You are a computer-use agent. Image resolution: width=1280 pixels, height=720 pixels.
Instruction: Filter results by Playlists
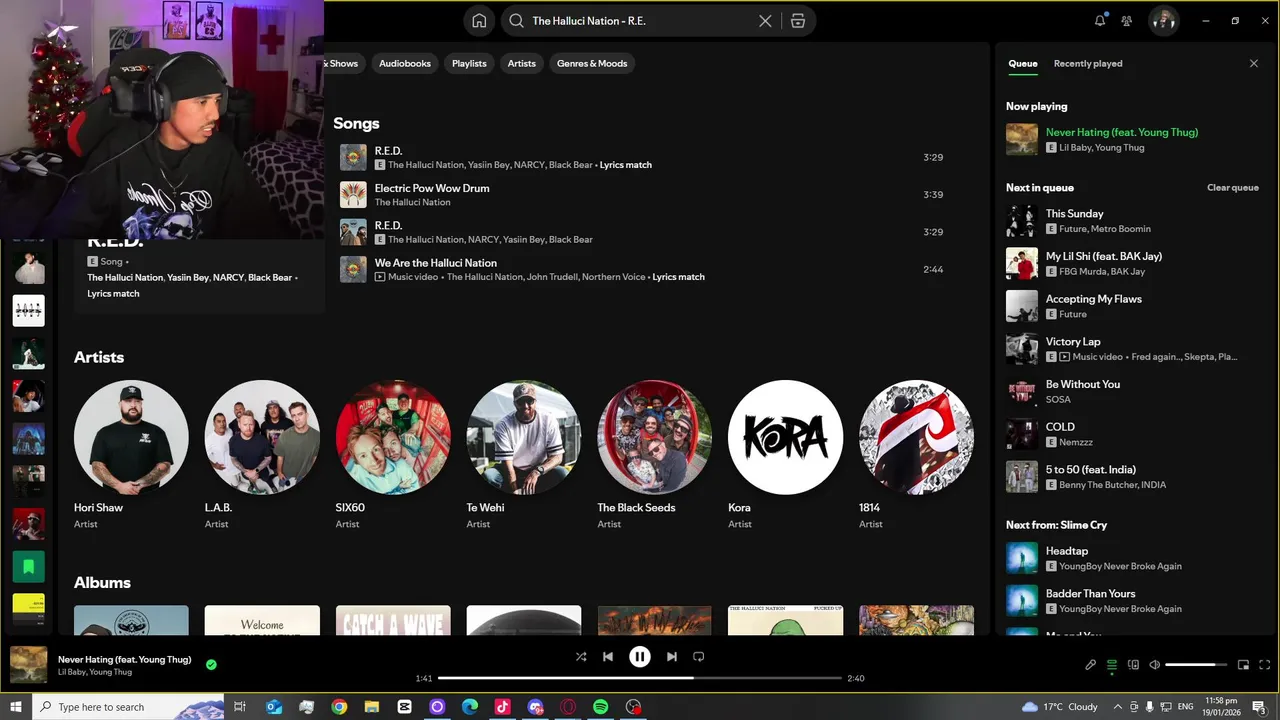click(x=469, y=63)
